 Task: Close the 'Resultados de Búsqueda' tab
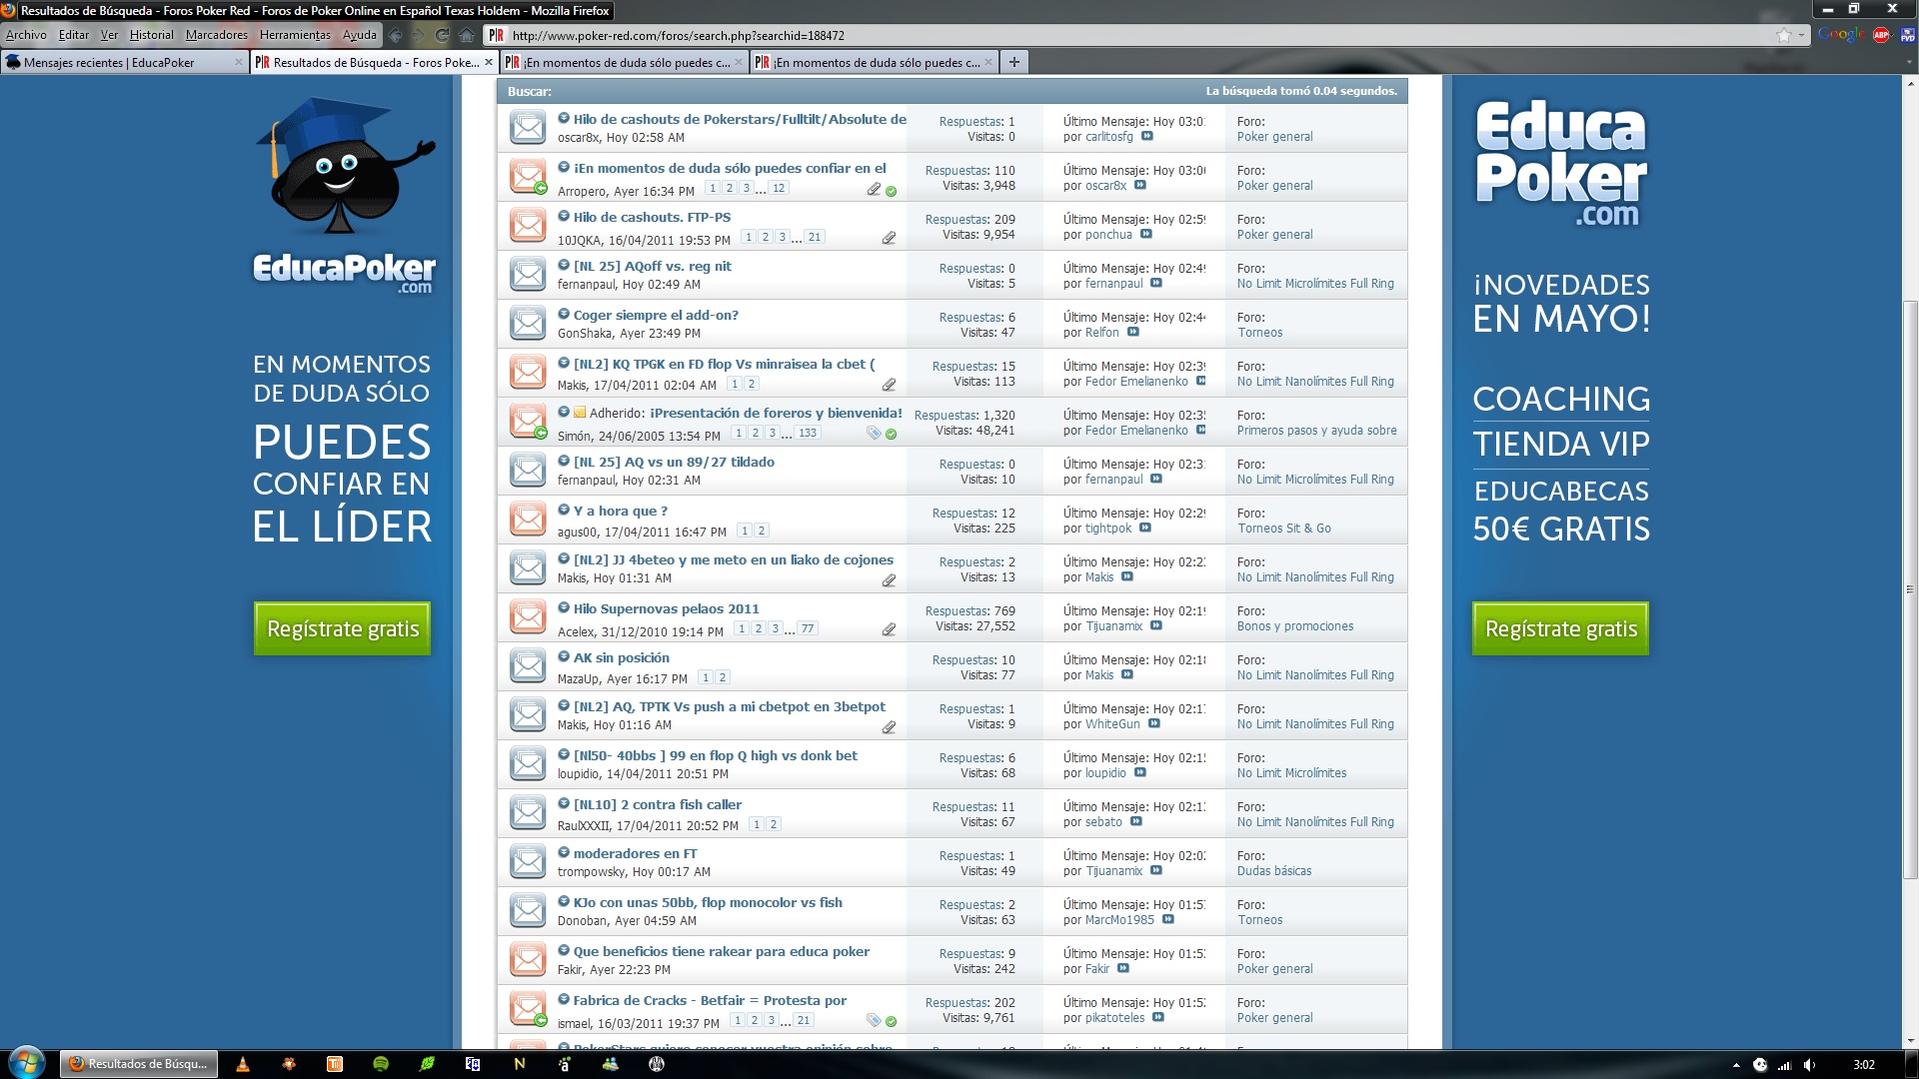pyautogui.click(x=488, y=62)
